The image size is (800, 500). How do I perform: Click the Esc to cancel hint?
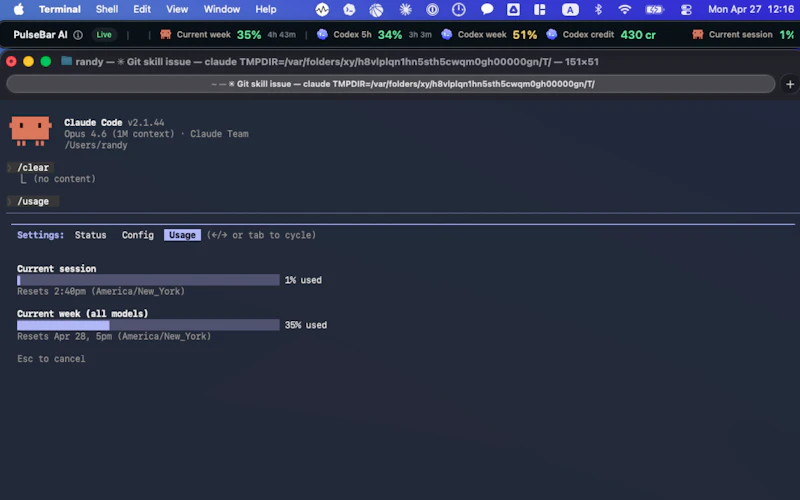tap(51, 358)
